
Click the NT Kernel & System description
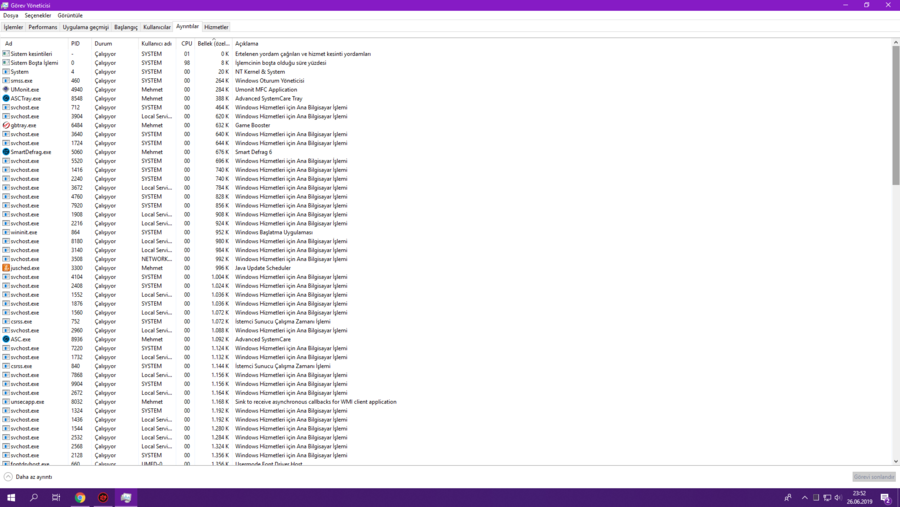(260, 72)
